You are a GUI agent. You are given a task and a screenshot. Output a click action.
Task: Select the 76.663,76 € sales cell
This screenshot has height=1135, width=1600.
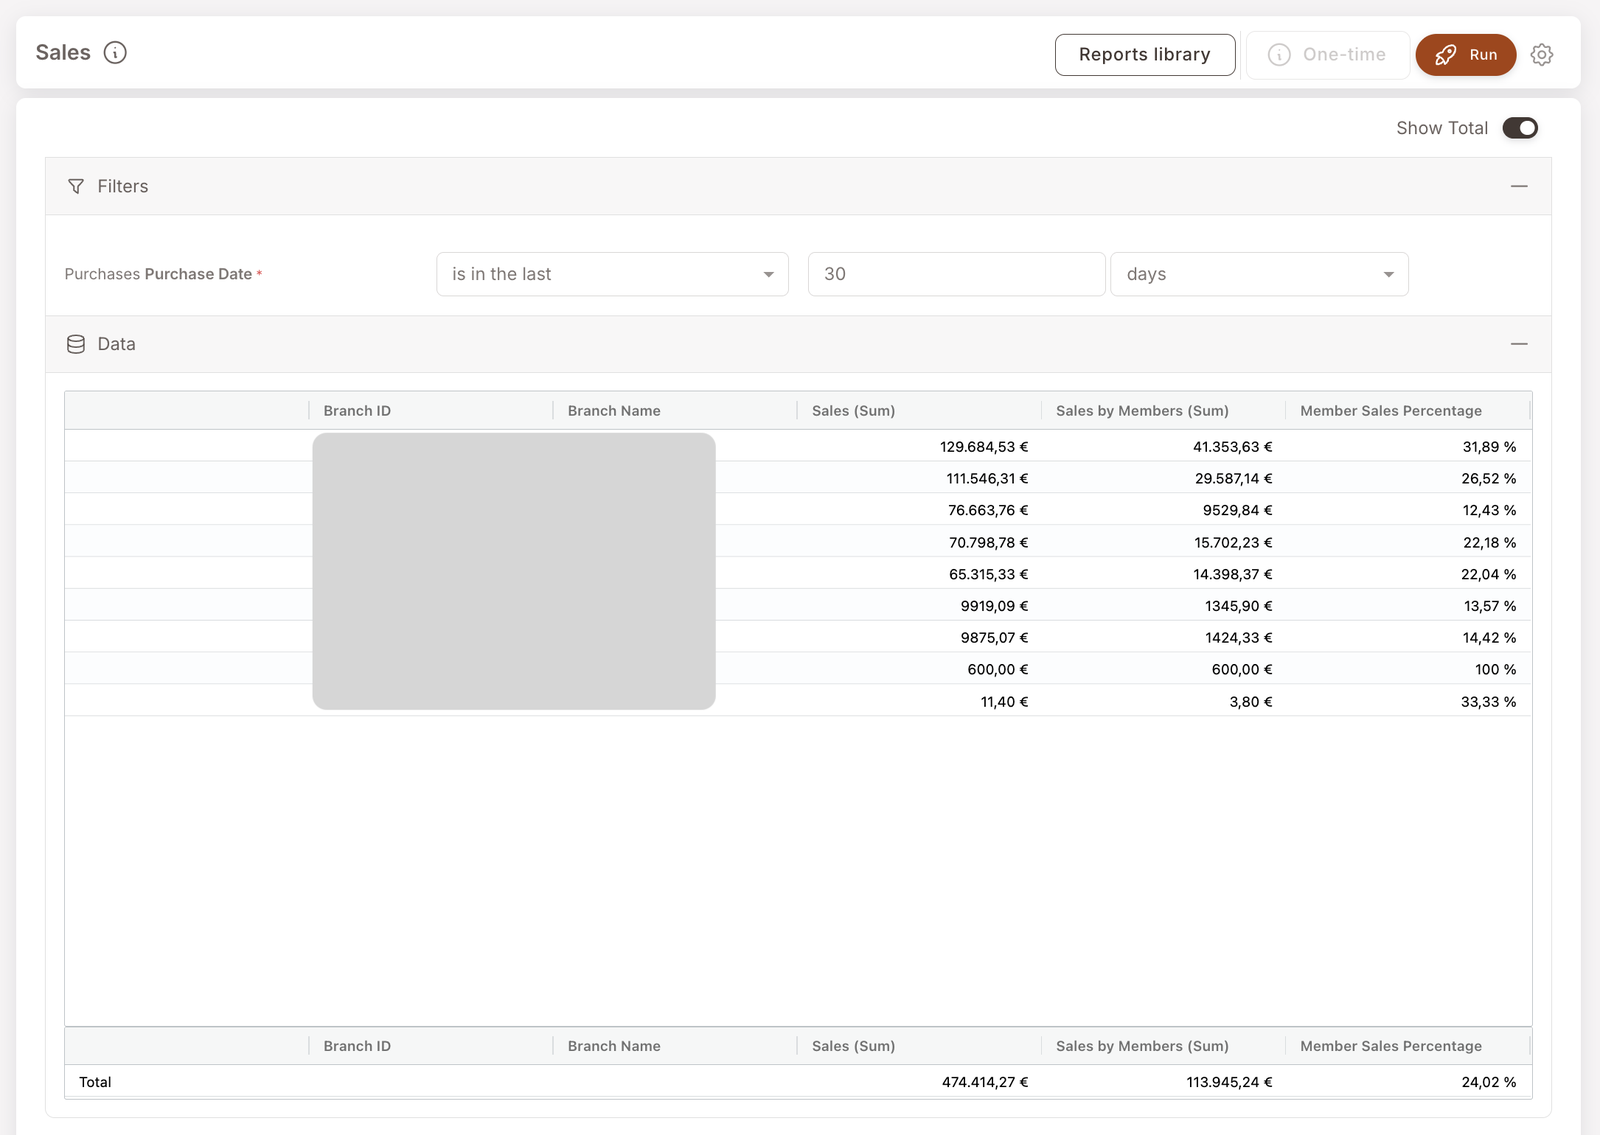pos(919,510)
